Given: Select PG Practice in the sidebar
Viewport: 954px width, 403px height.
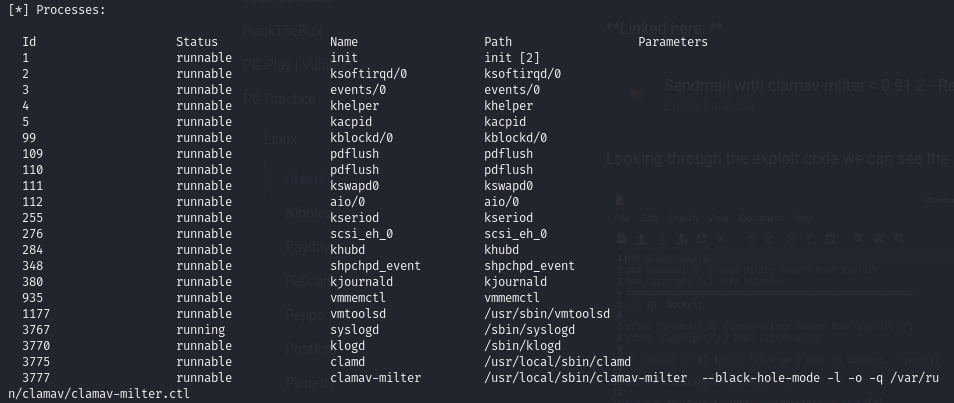Looking at the screenshot, I should click(279, 99).
